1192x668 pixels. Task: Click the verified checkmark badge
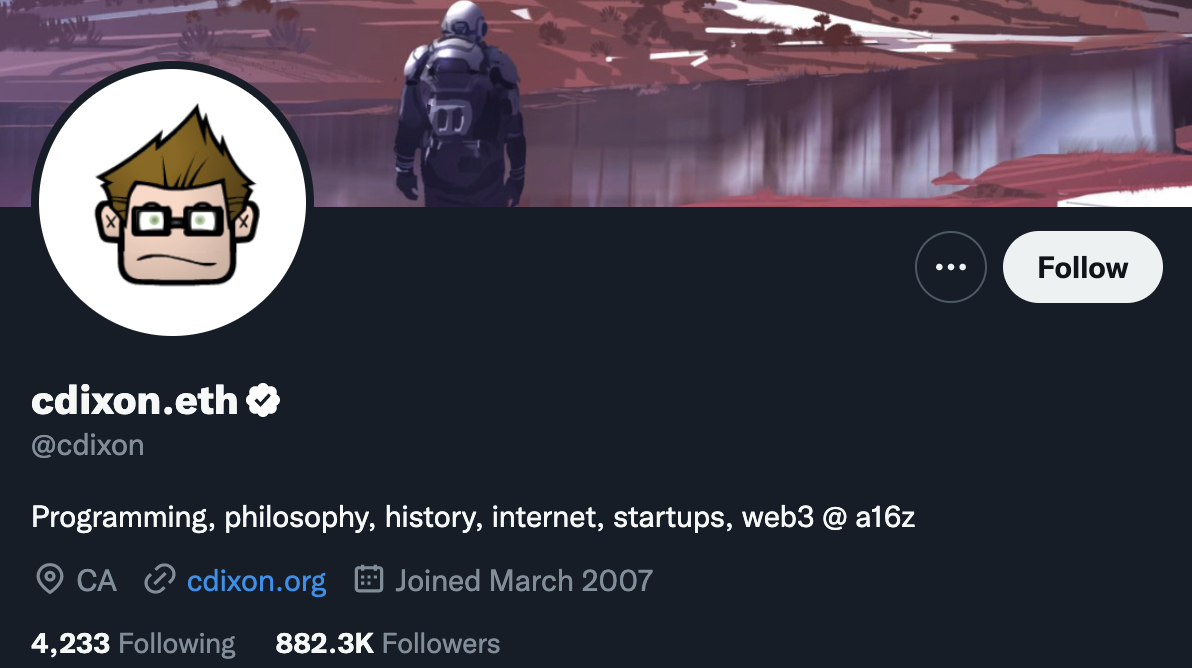point(263,400)
